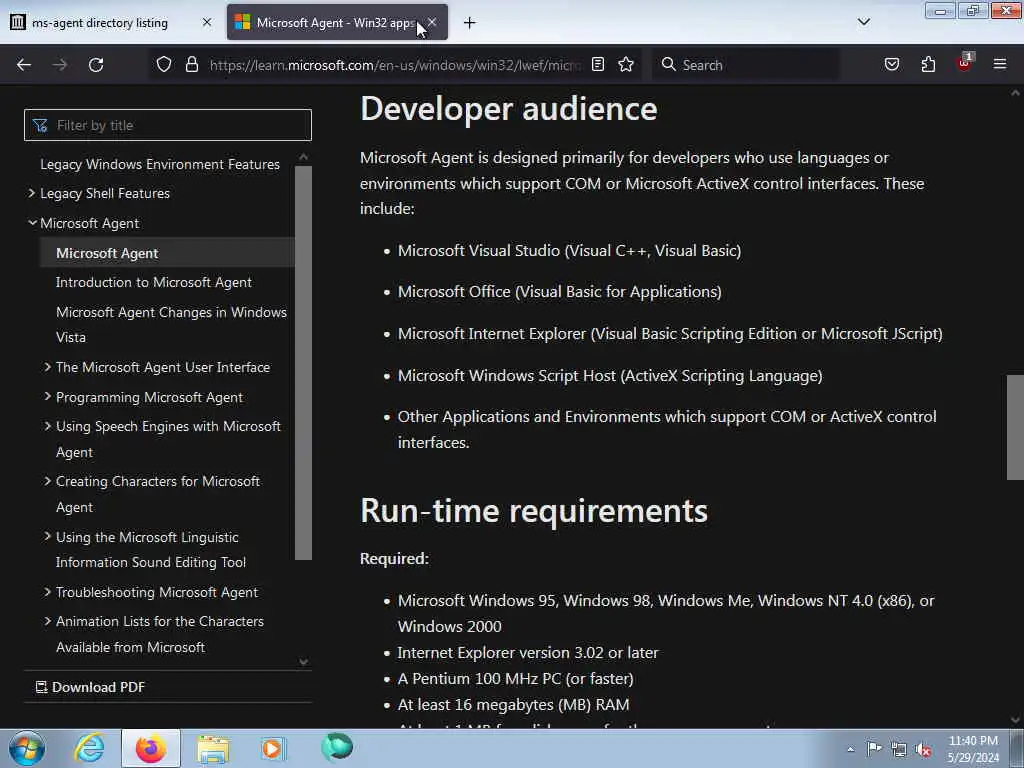Click 'Internet Explorer version 3.02 or later' text
Screen dimensions: 1024x768
point(528,652)
